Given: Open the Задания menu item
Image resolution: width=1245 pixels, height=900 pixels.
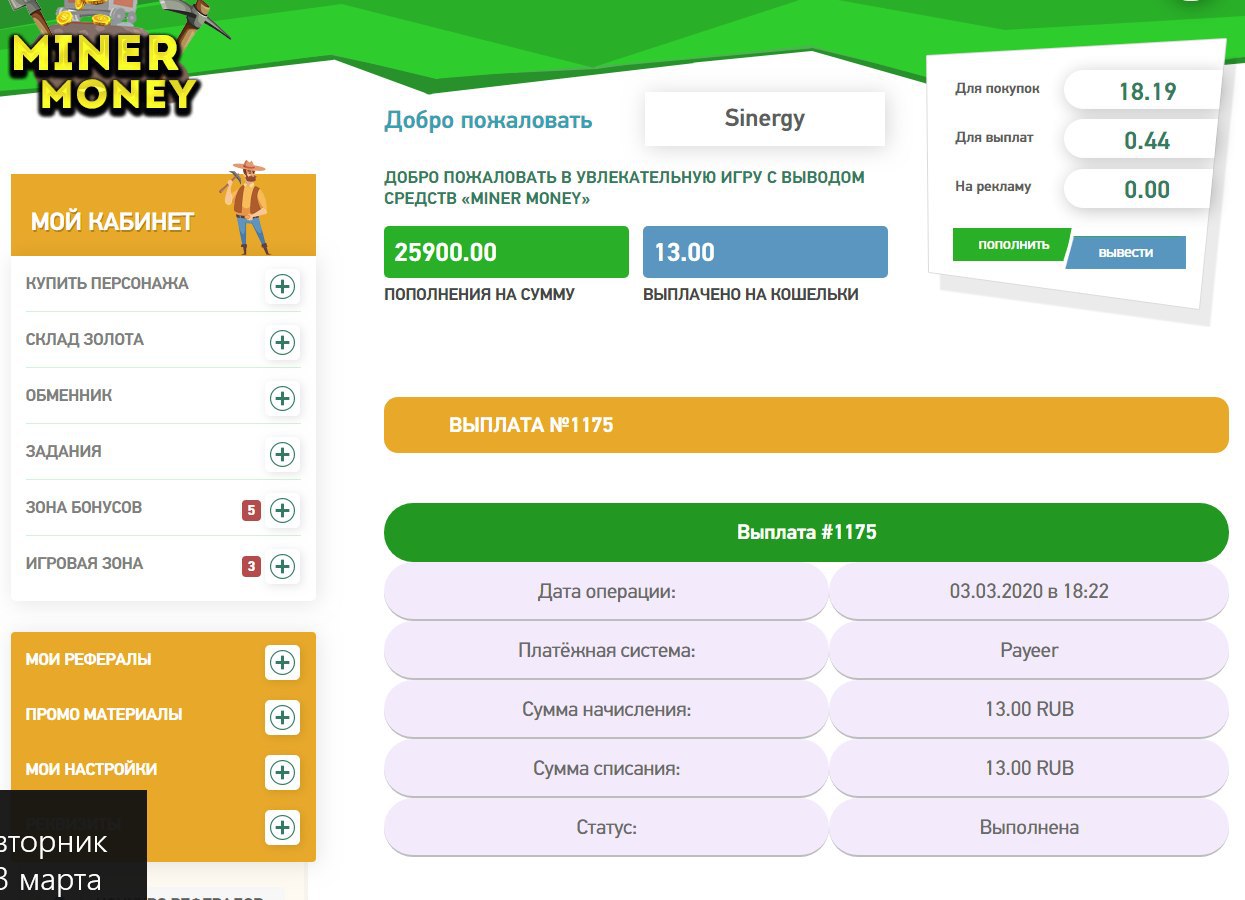Looking at the screenshot, I should [64, 451].
